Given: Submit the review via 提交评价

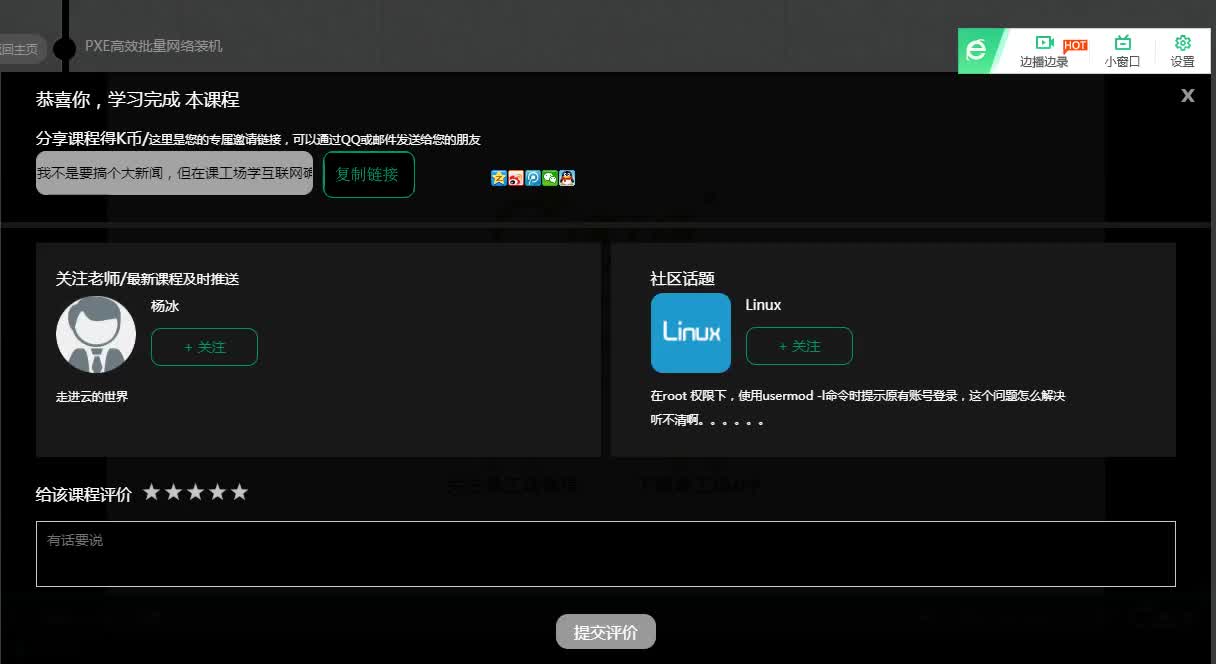Looking at the screenshot, I should (605, 631).
